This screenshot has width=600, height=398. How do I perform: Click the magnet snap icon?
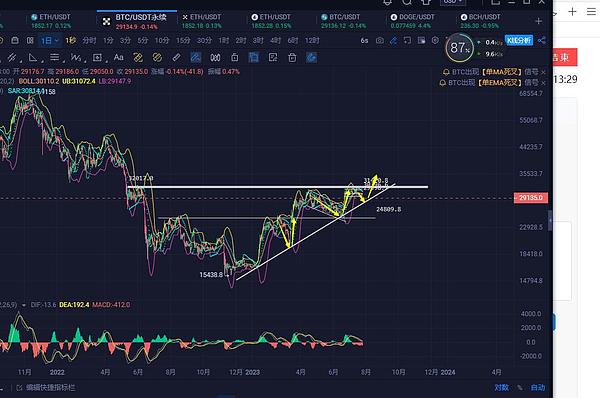(215, 58)
